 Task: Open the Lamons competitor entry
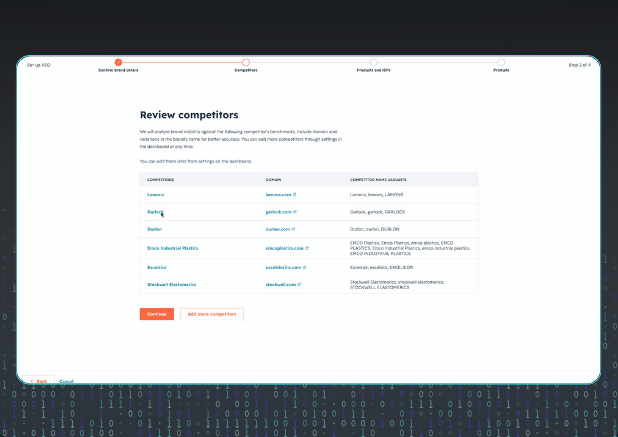pos(156,195)
